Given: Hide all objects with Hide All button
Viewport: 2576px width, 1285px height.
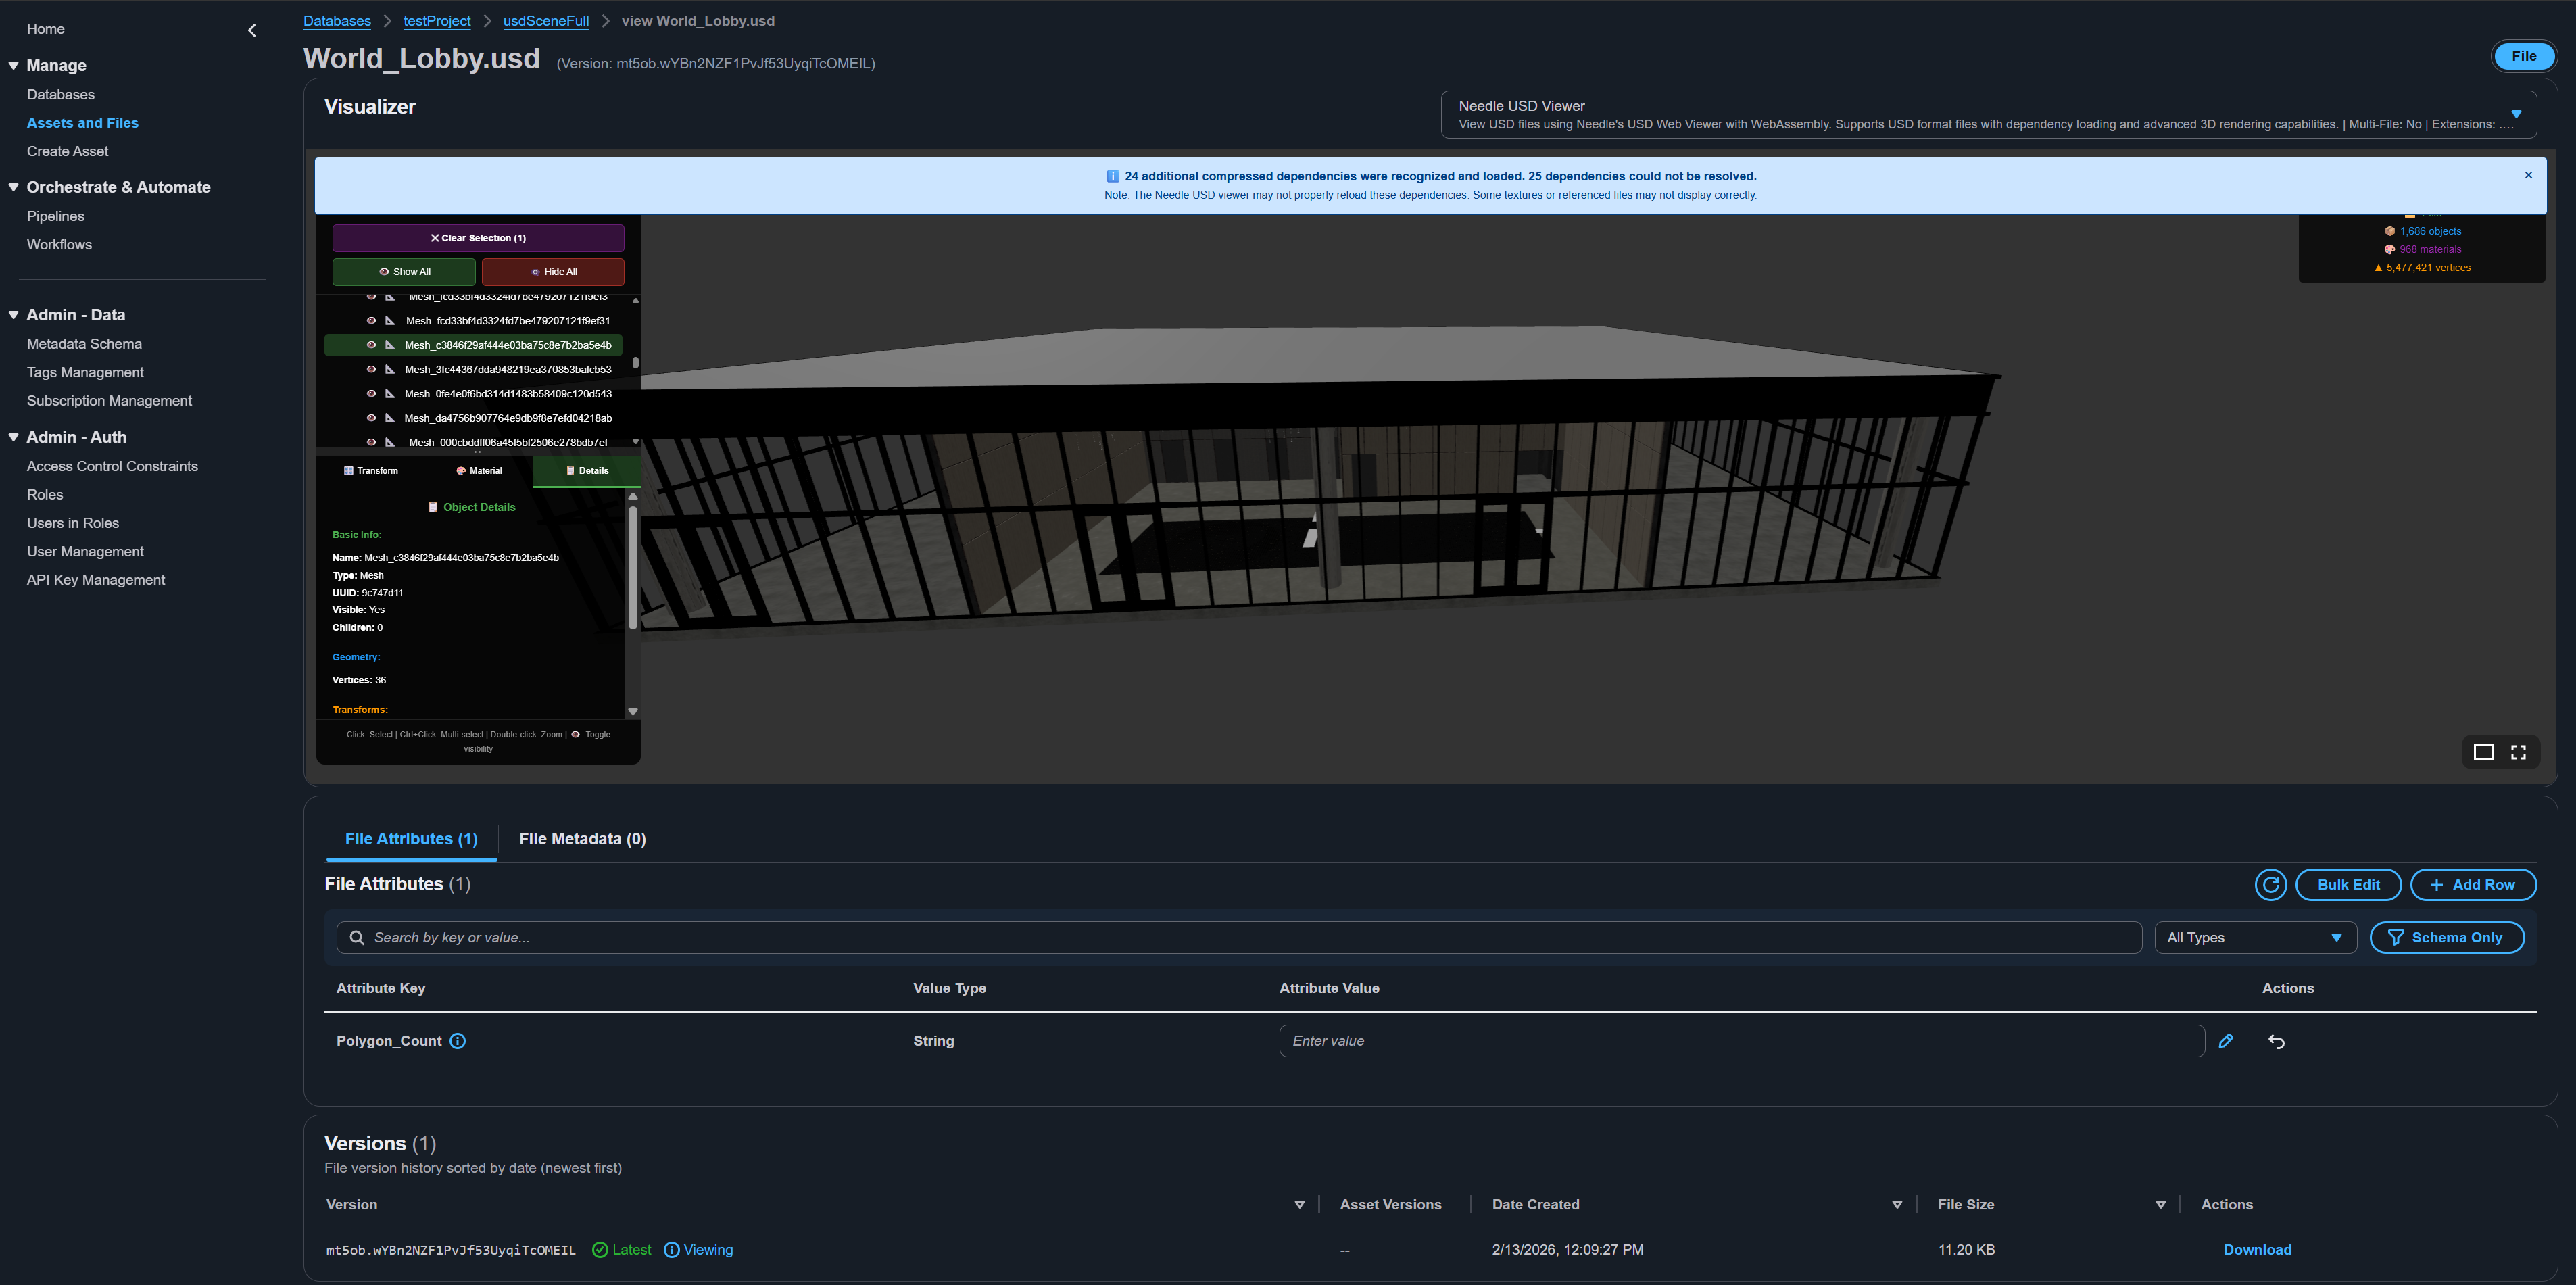Looking at the screenshot, I should tap(553, 271).
